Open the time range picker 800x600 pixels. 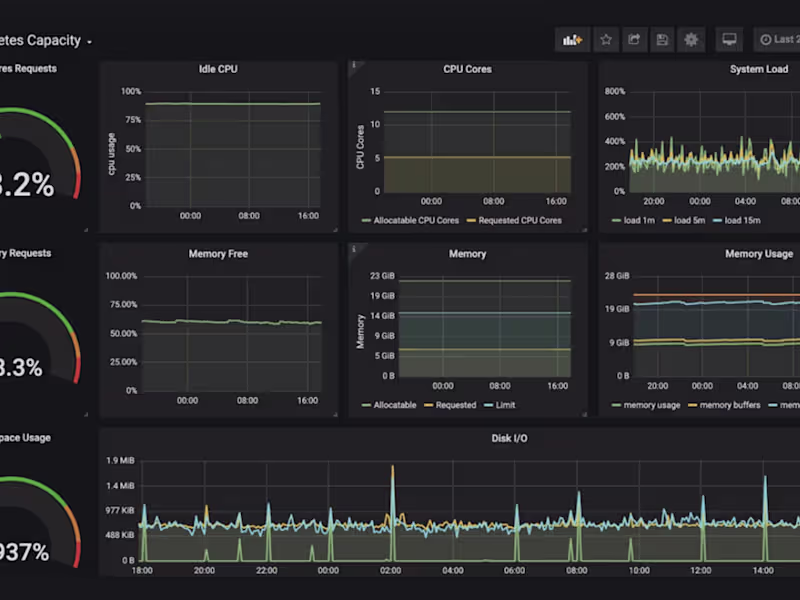(x=780, y=40)
